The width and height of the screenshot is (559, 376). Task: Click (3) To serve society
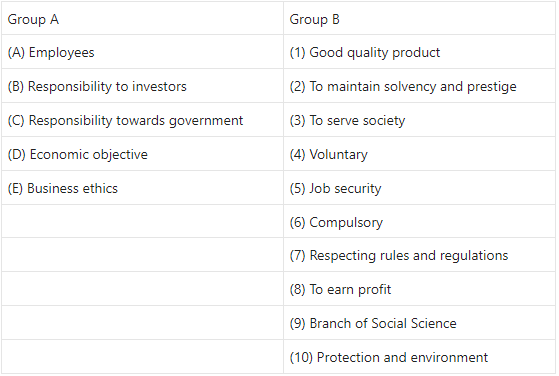pyautogui.click(x=419, y=120)
